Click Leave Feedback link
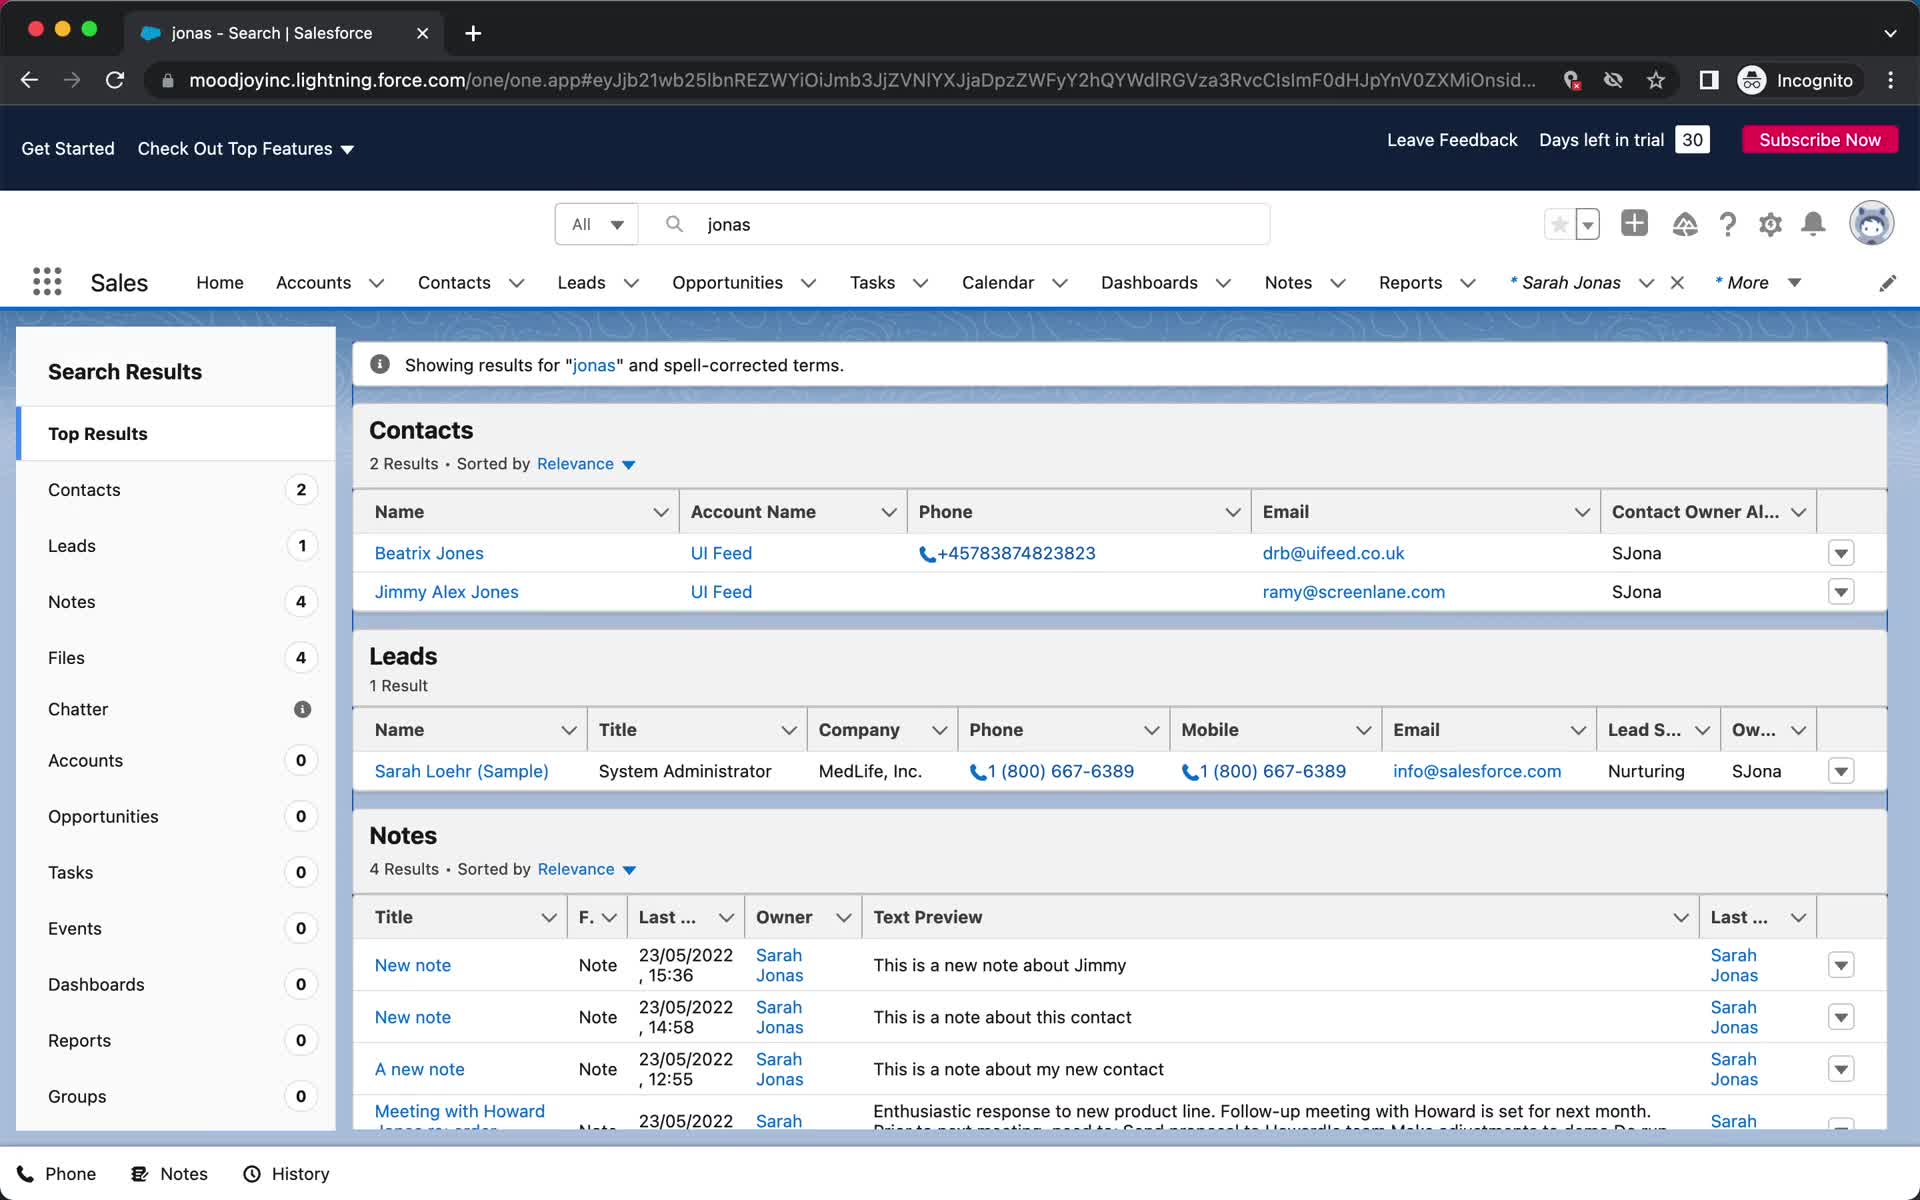This screenshot has width=1920, height=1200. (x=1452, y=140)
